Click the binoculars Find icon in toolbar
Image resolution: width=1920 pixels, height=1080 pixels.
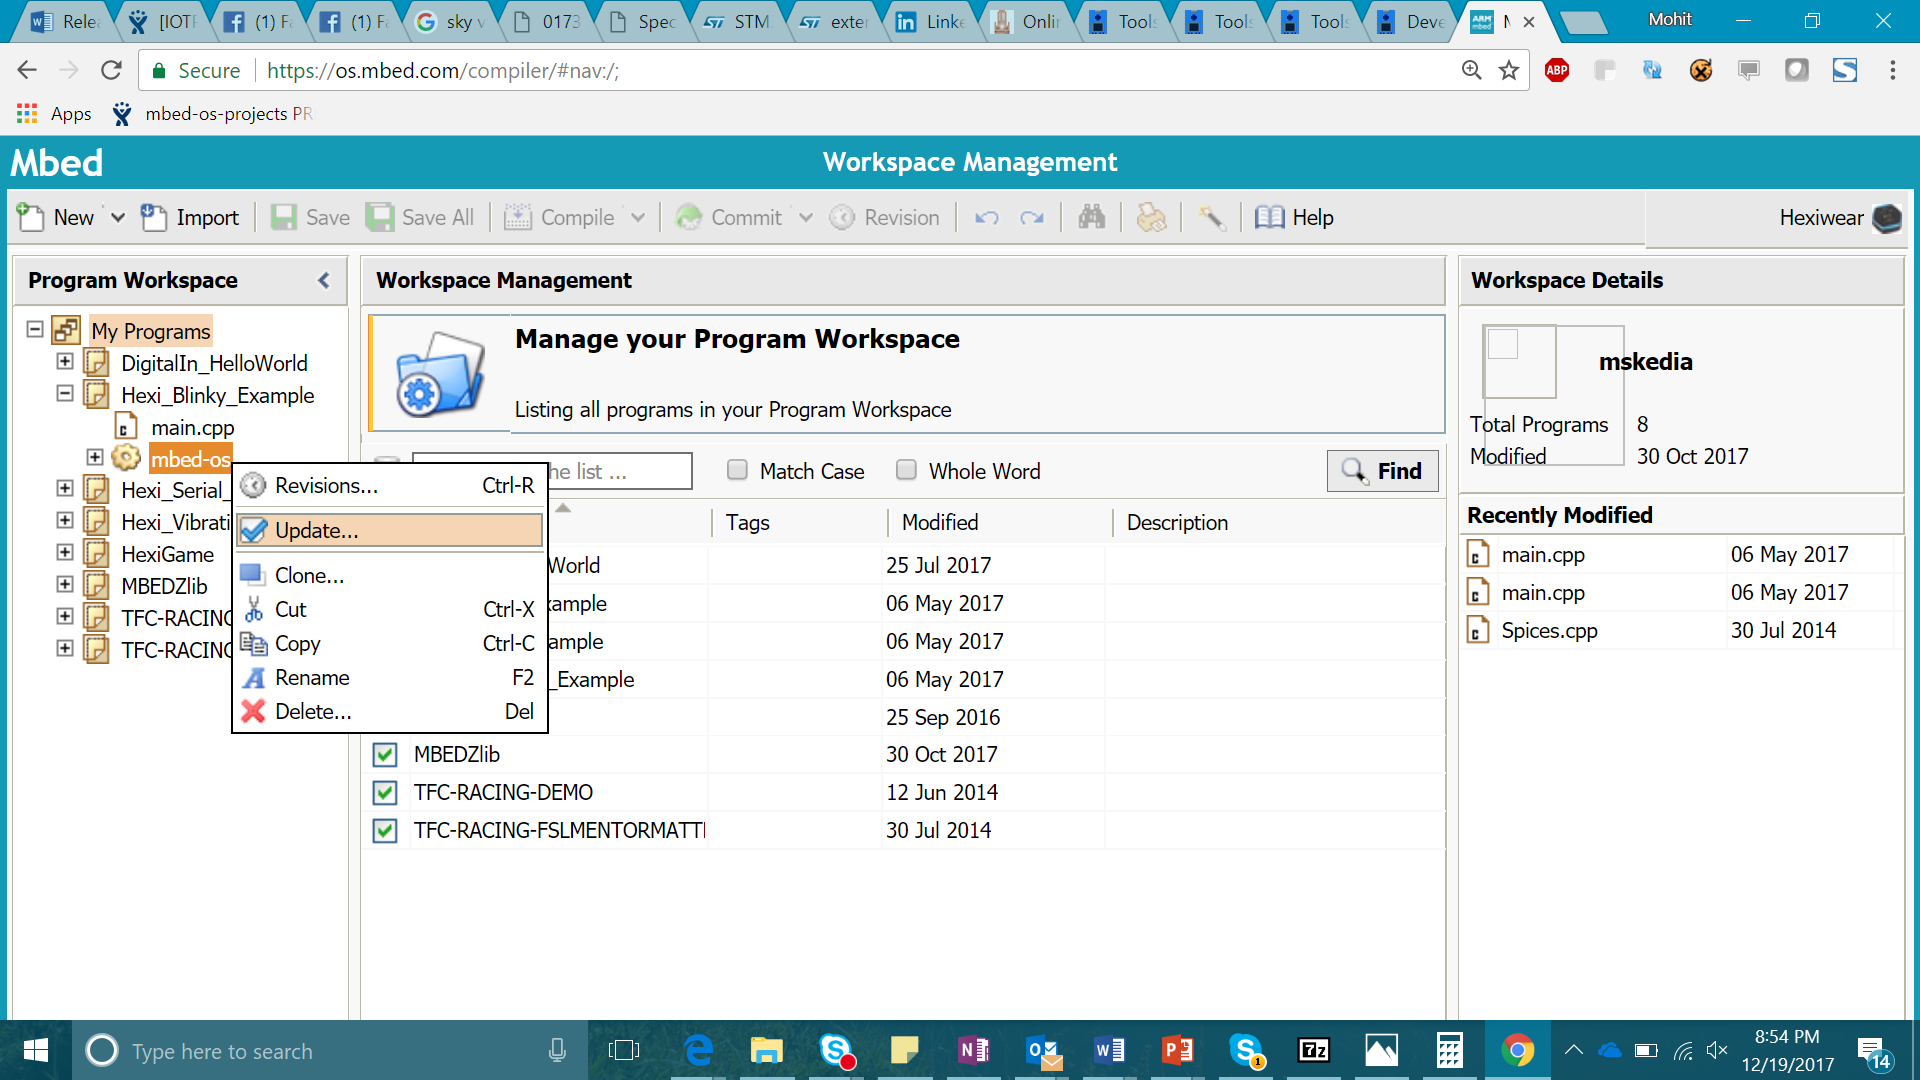click(1092, 217)
